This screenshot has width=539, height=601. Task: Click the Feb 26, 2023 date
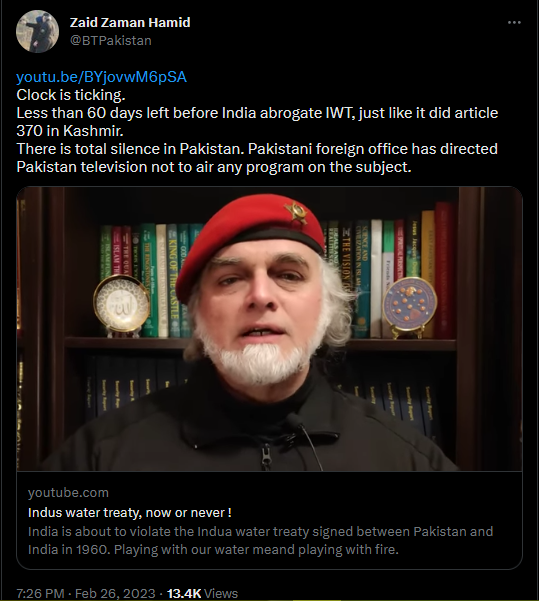pyautogui.click(x=115, y=593)
